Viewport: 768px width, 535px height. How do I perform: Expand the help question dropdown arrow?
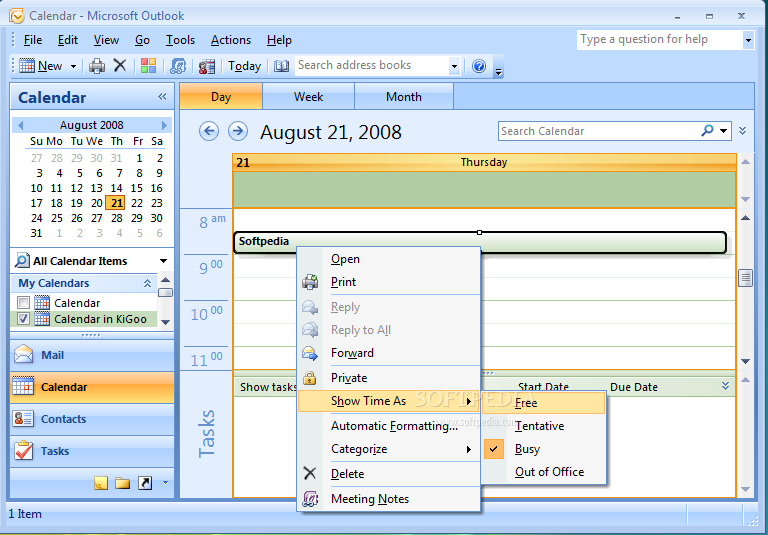pyautogui.click(x=748, y=40)
